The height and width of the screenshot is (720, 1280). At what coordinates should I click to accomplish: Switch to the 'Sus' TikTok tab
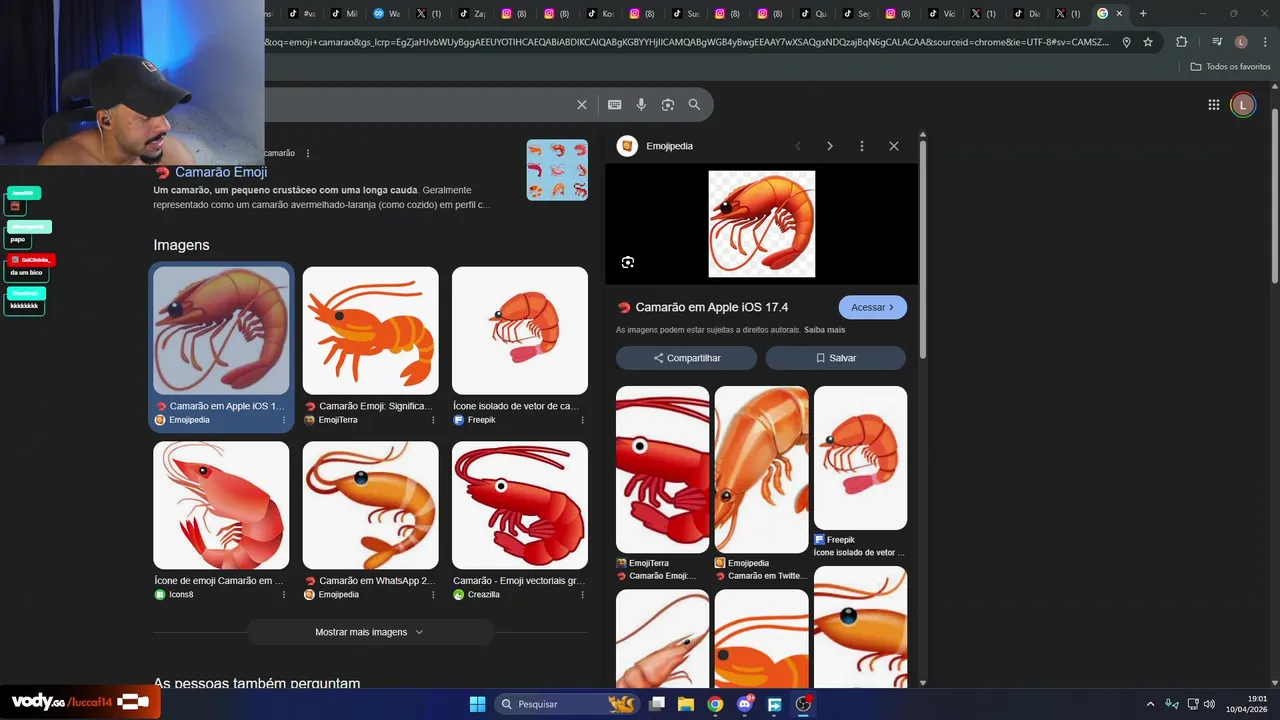tap(686, 14)
